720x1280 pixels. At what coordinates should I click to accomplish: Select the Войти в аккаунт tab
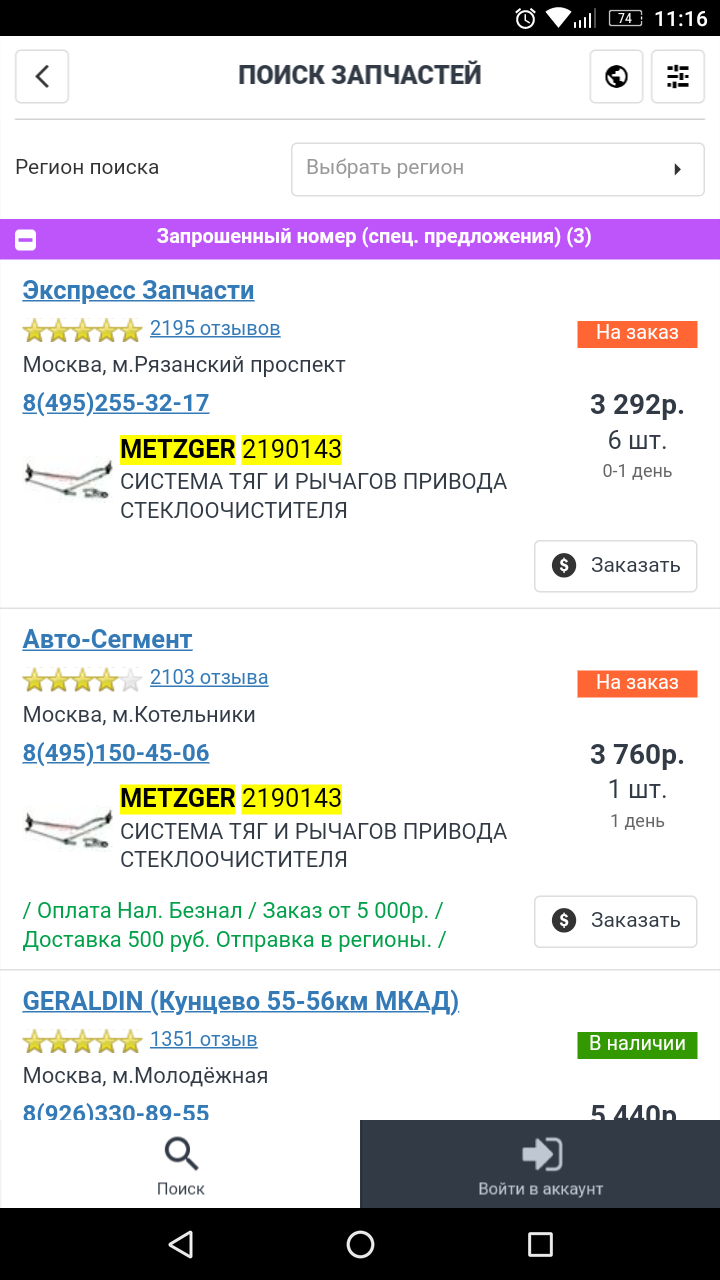540,1165
